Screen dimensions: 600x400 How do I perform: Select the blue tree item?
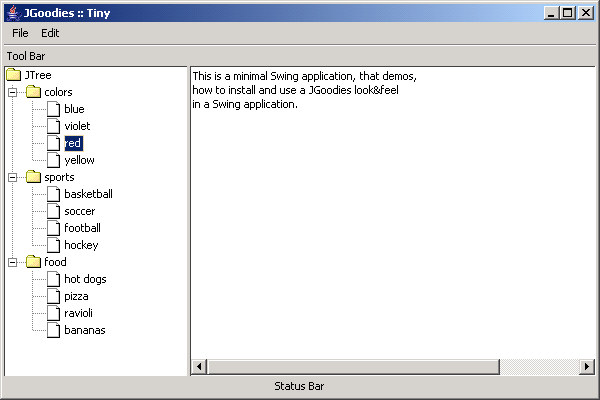74,109
